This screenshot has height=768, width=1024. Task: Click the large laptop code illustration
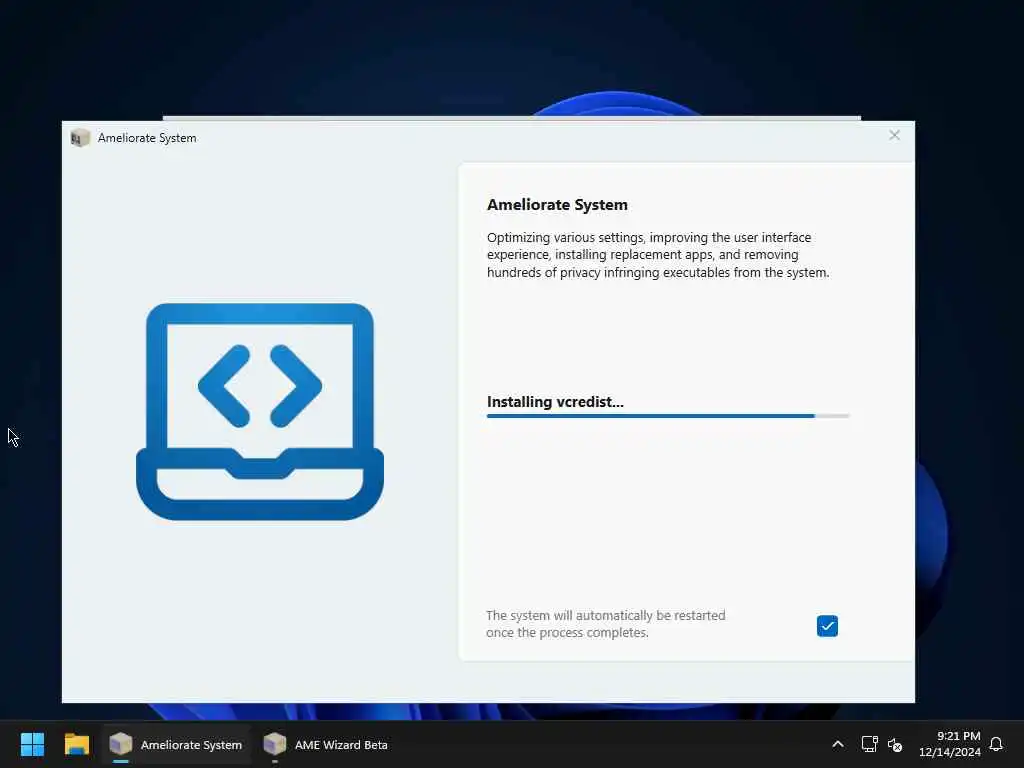tap(260, 411)
